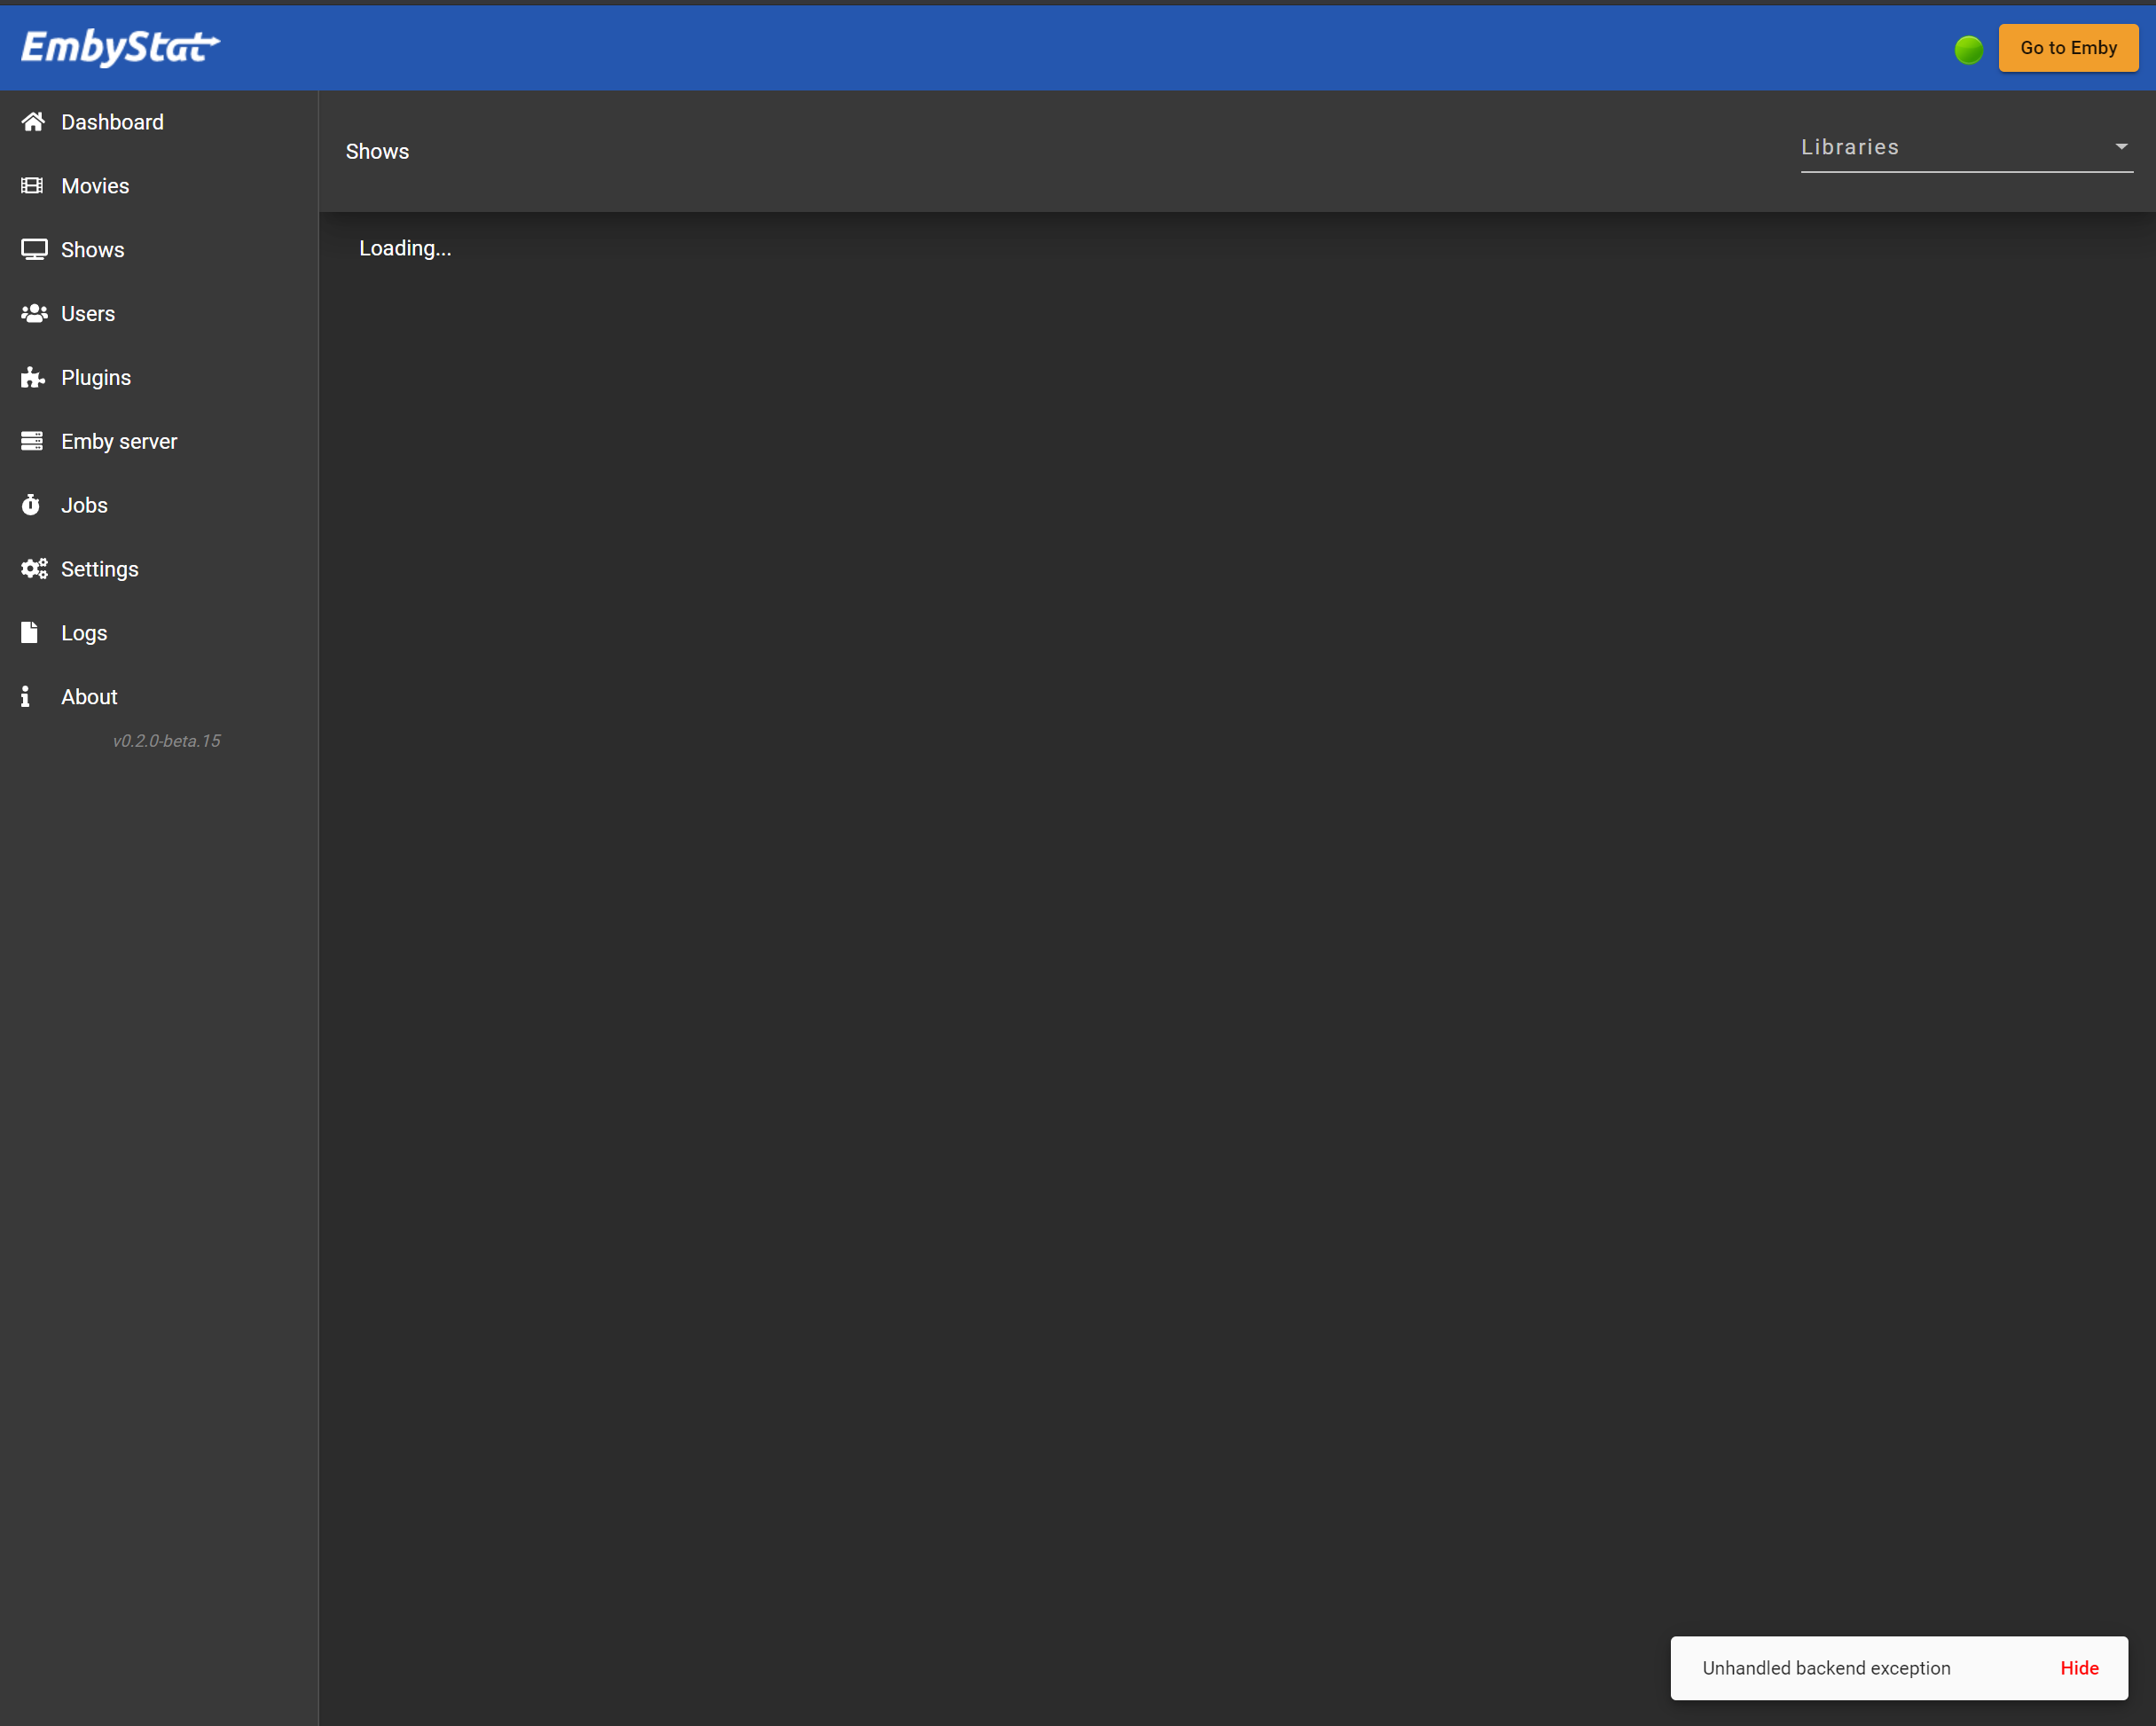Click the Dashboard home icon
This screenshot has width=2156, height=1726.
click(33, 122)
